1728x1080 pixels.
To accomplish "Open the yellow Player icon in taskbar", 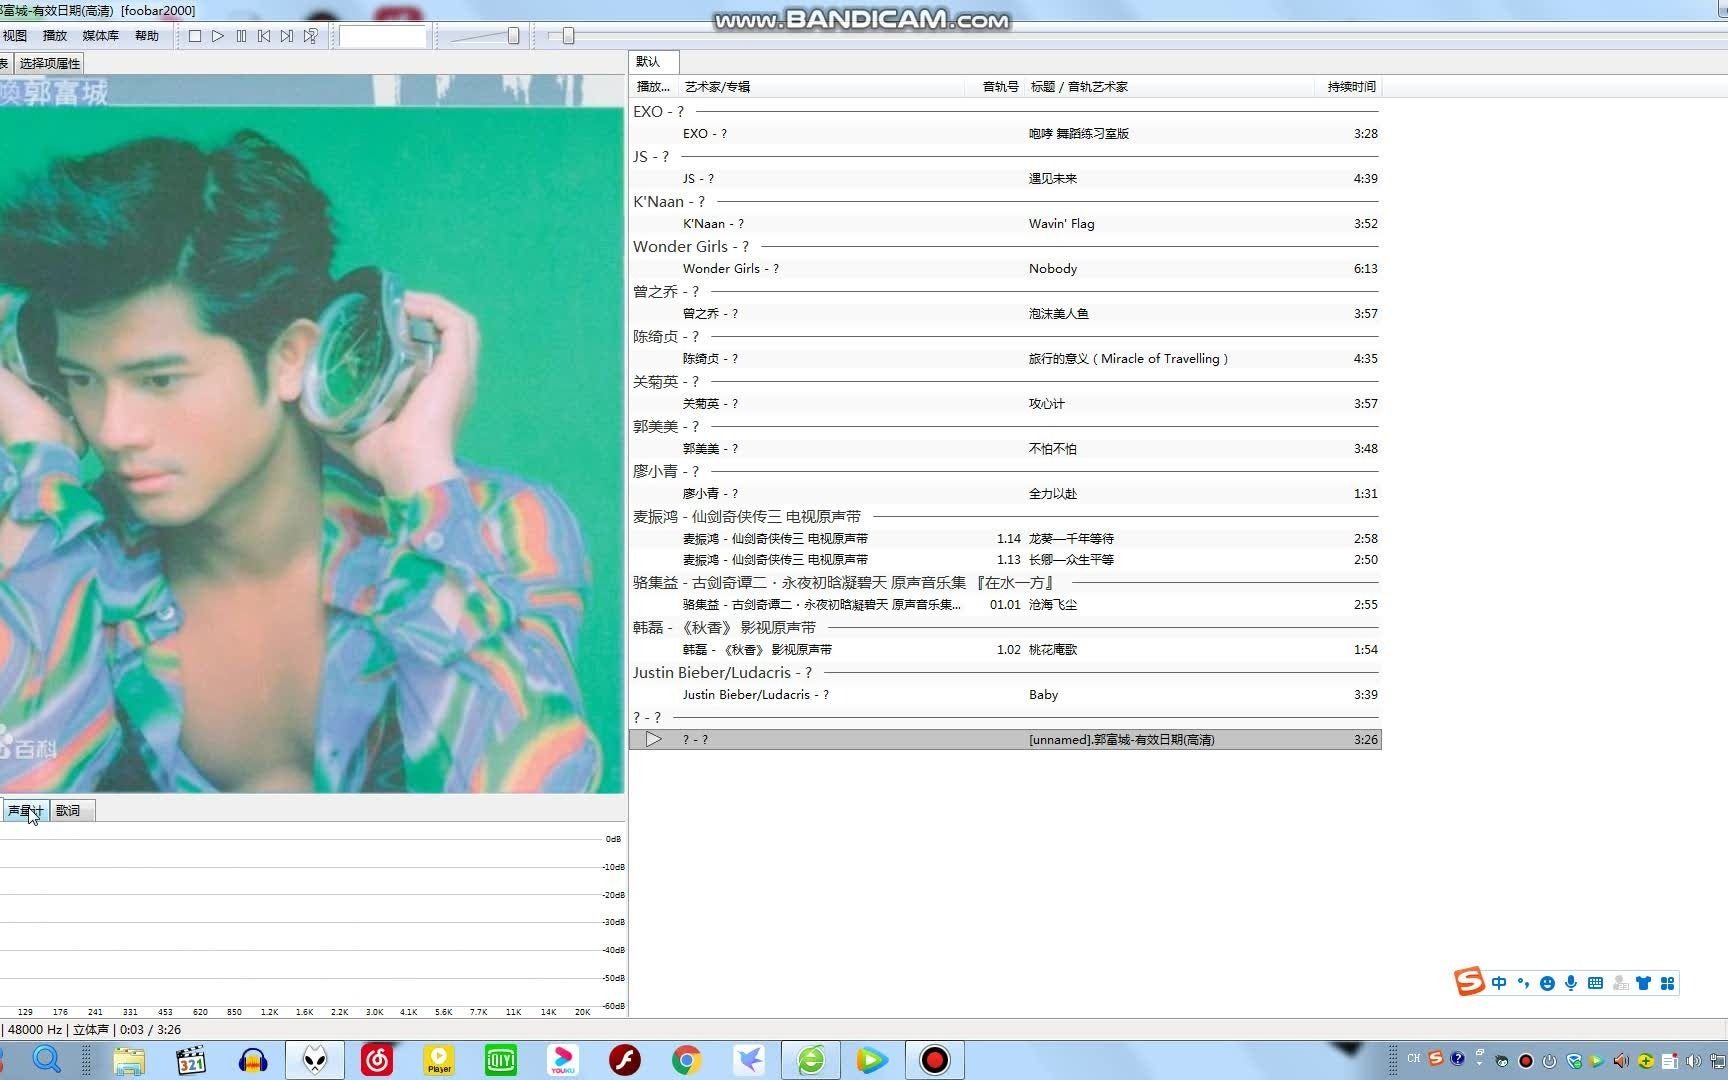I will click(x=439, y=1060).
